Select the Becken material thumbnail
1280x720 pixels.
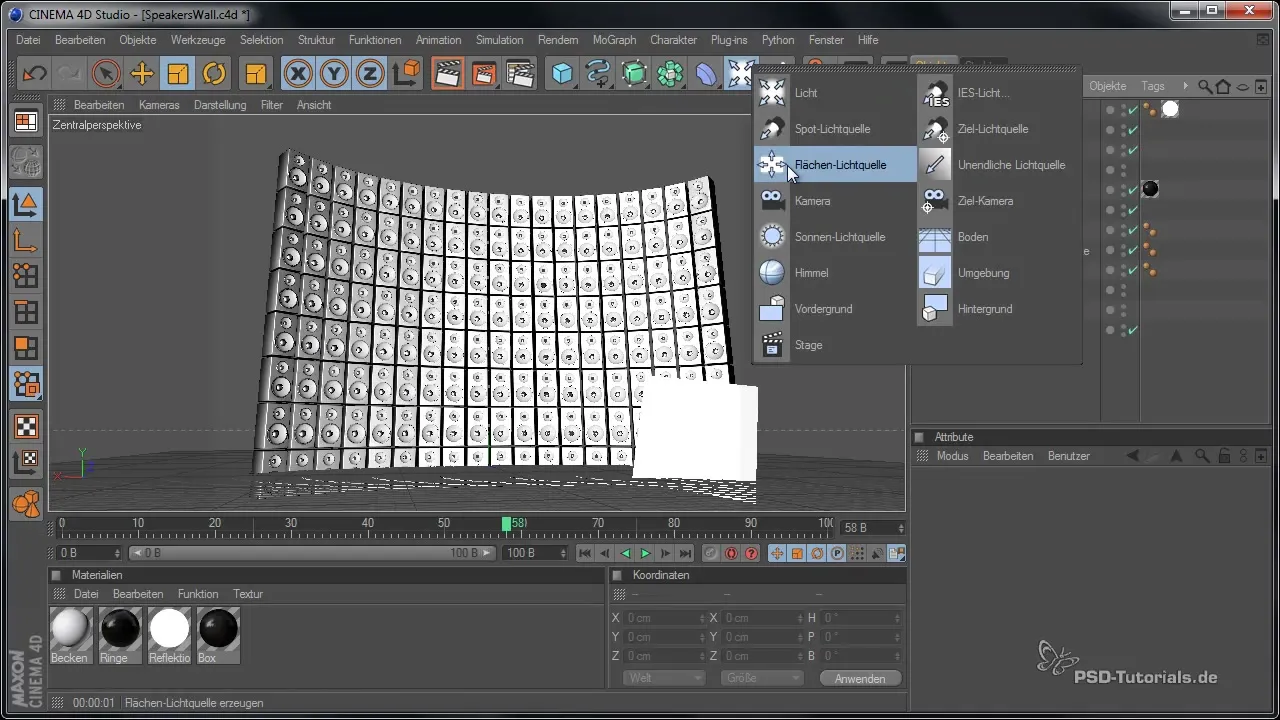71,634
